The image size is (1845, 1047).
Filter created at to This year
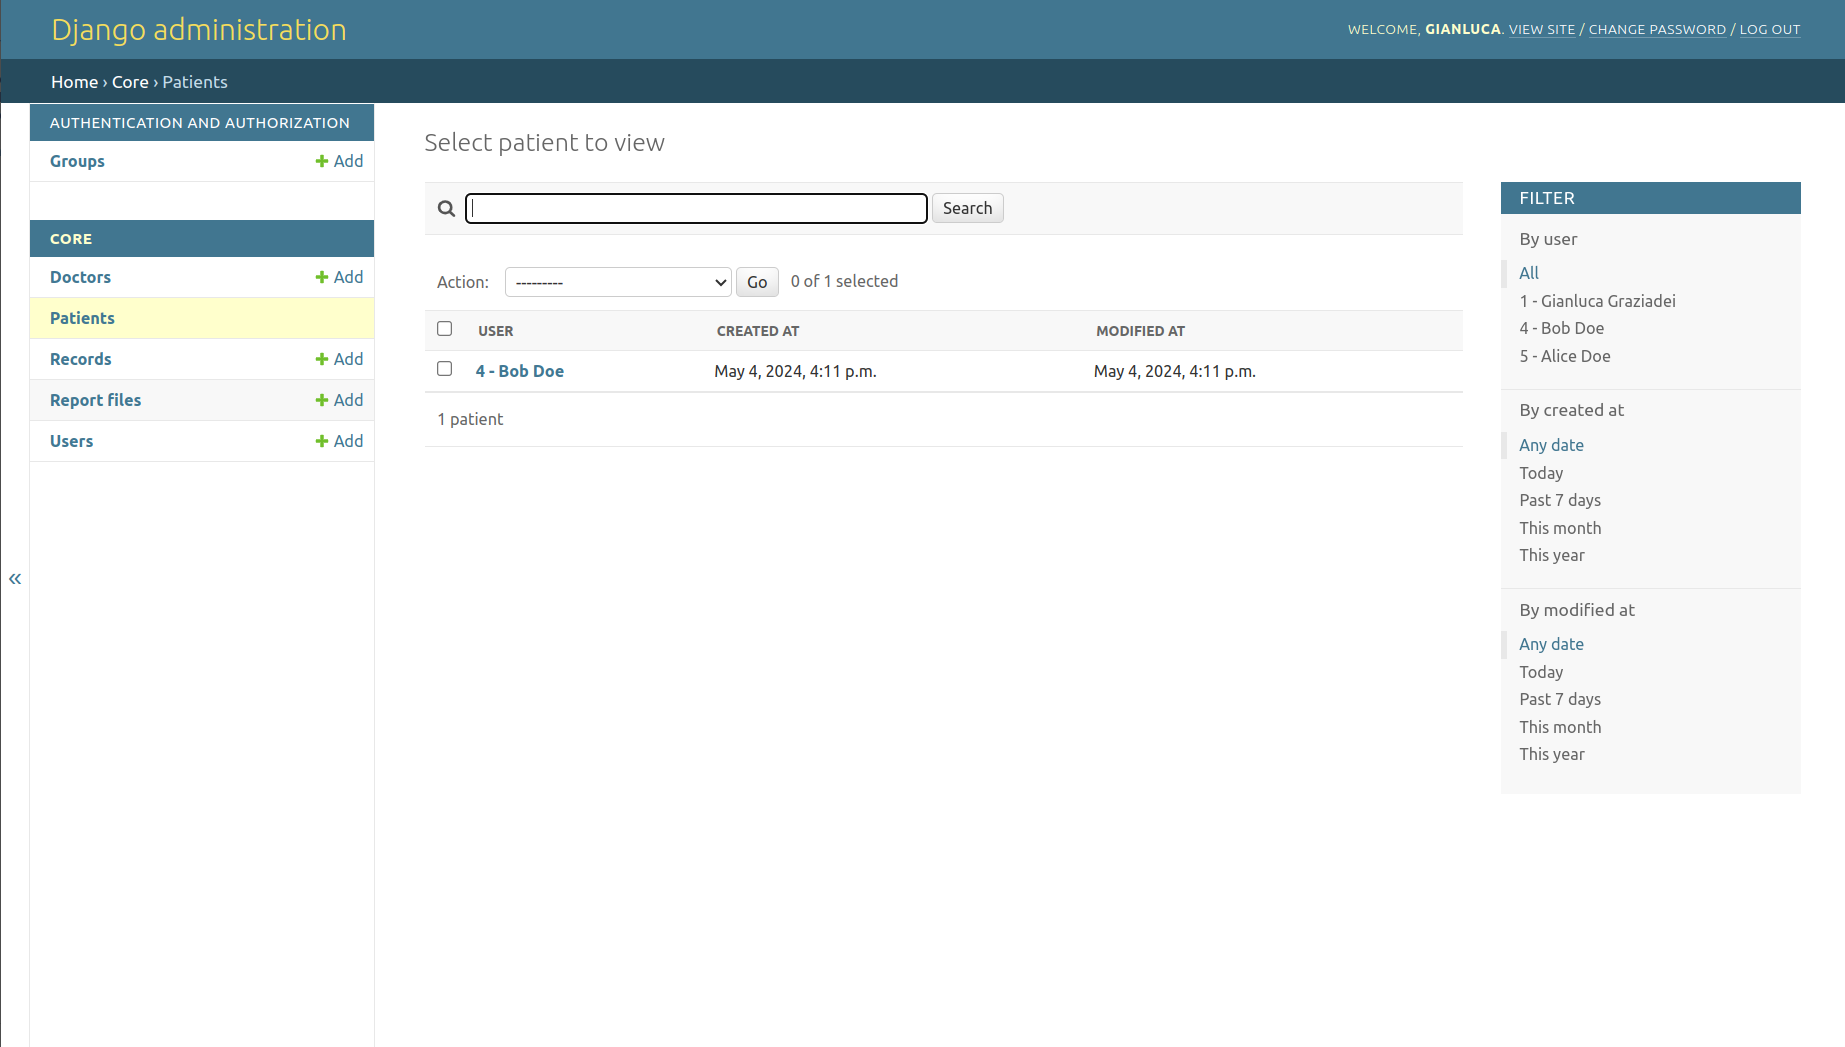pos(1552,555)
